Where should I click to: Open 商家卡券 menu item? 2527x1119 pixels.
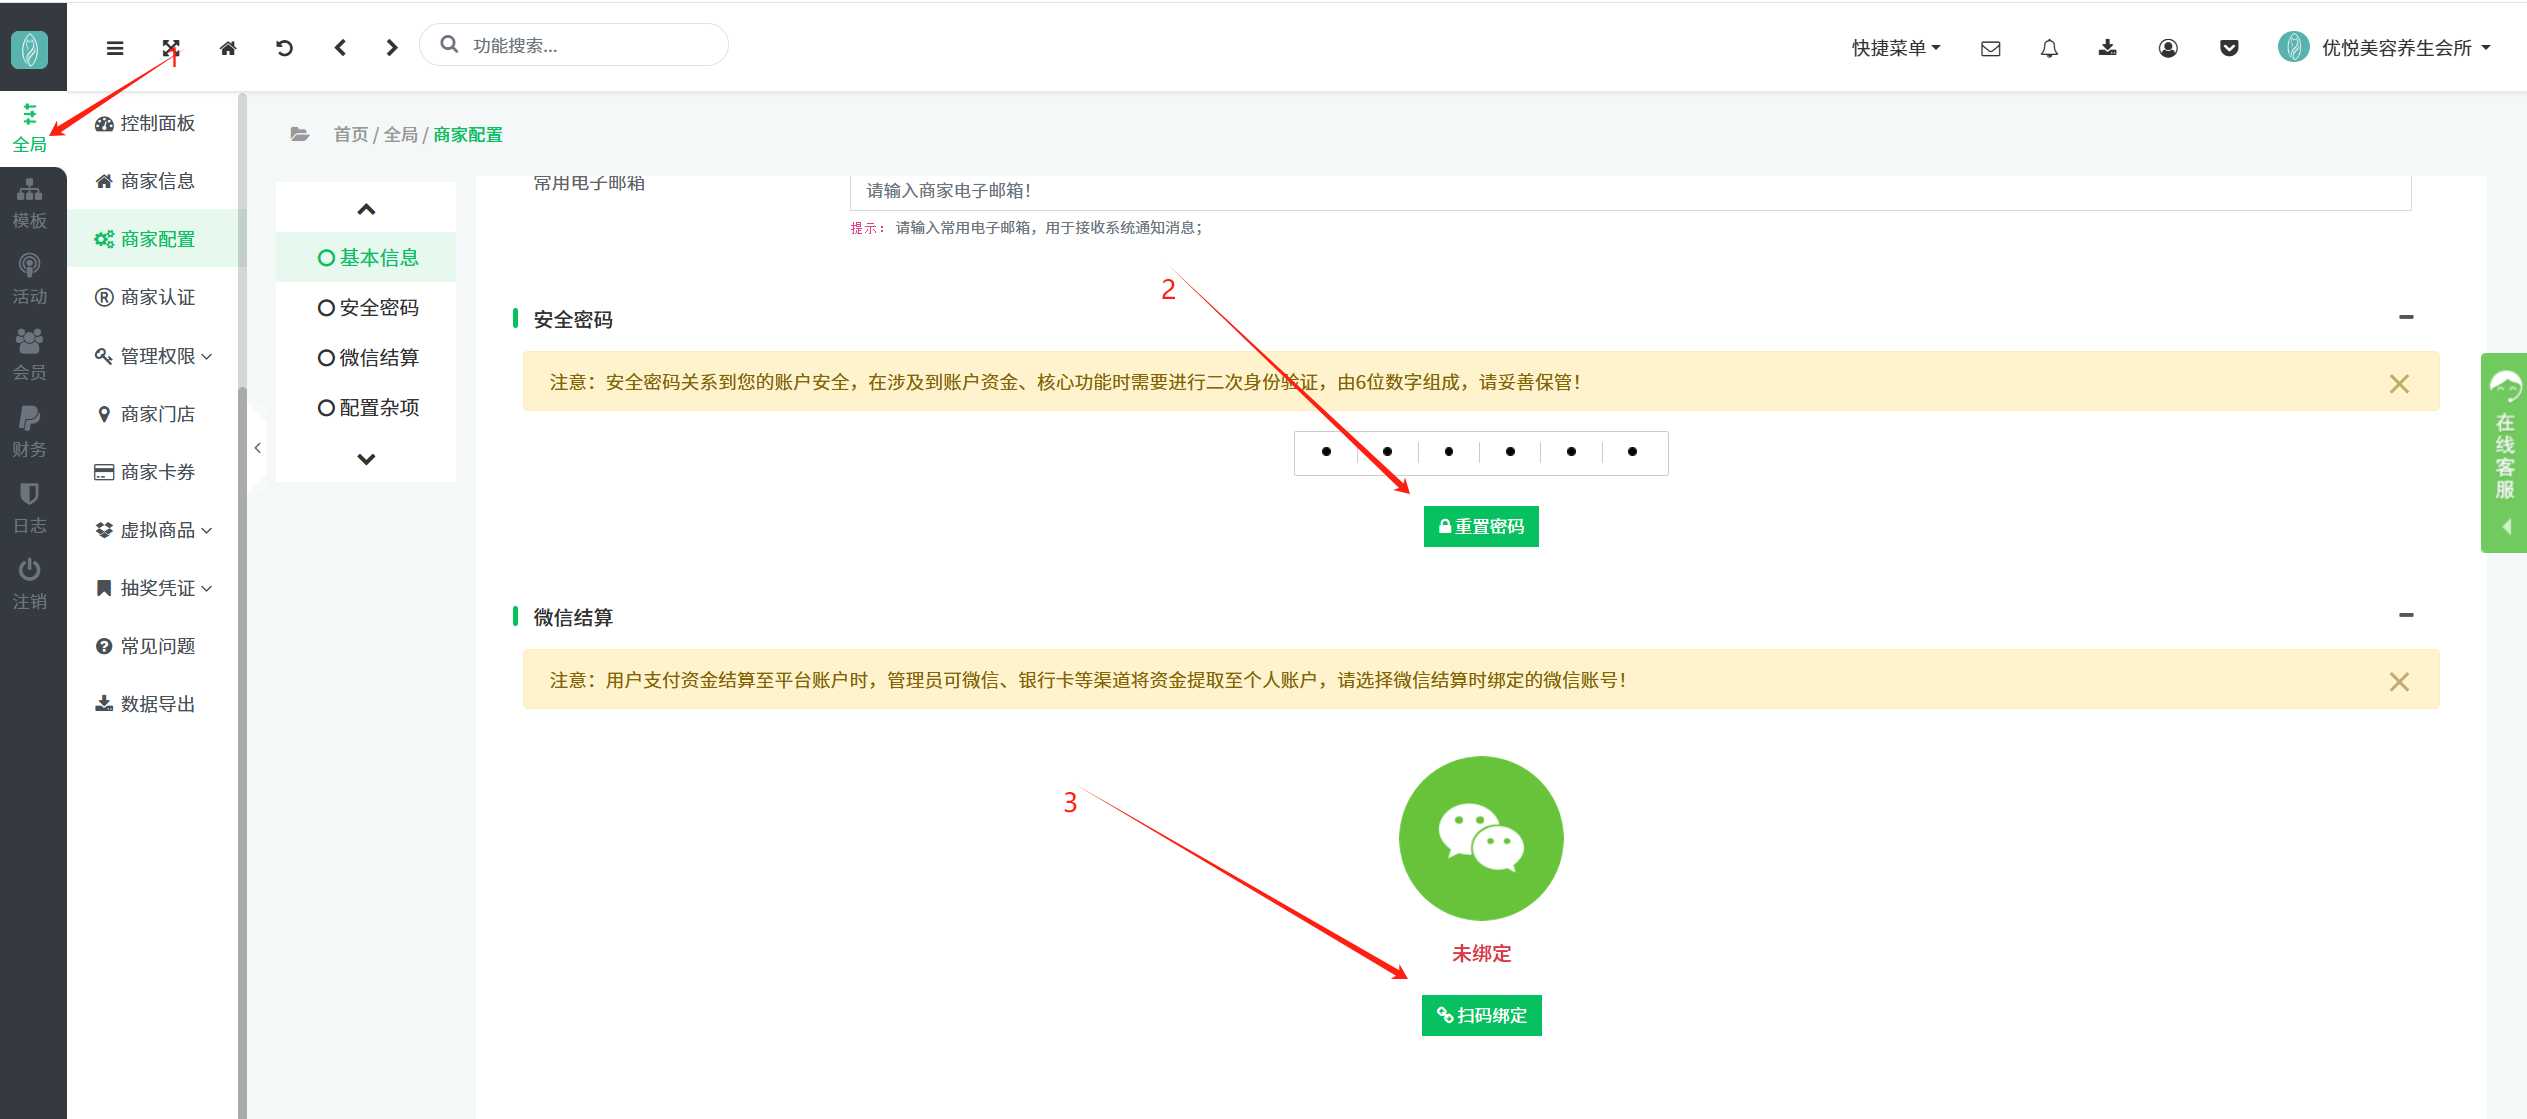click(153, 472)
